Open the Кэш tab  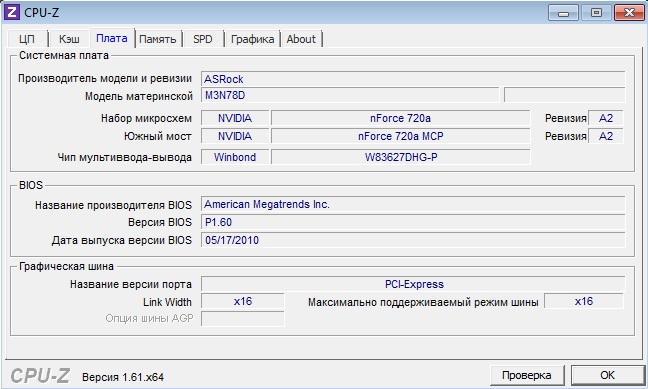pos(69,39)
